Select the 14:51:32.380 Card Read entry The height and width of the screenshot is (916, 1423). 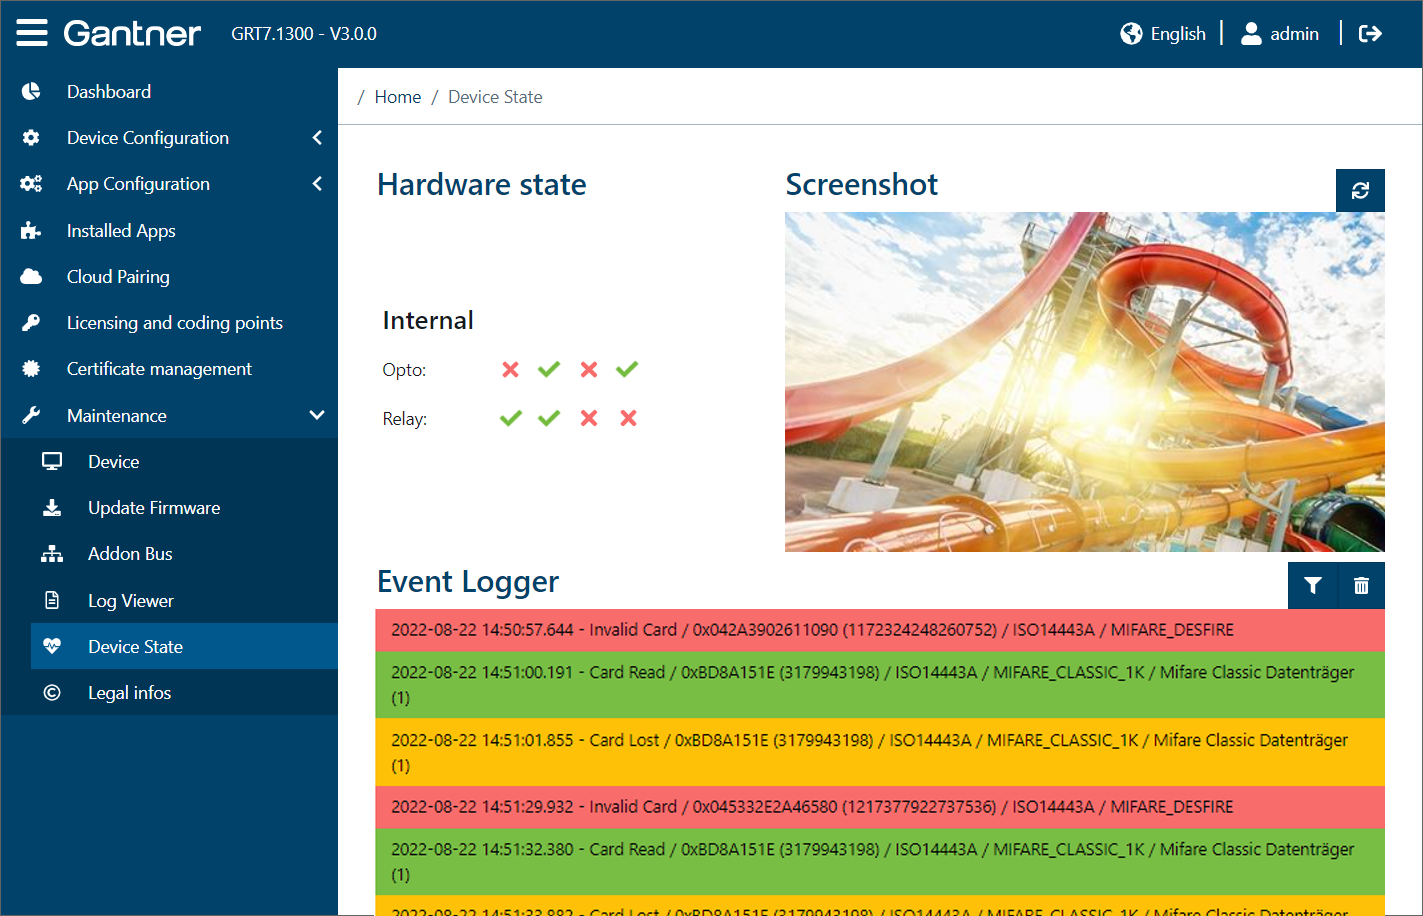(x=880, y=862)
